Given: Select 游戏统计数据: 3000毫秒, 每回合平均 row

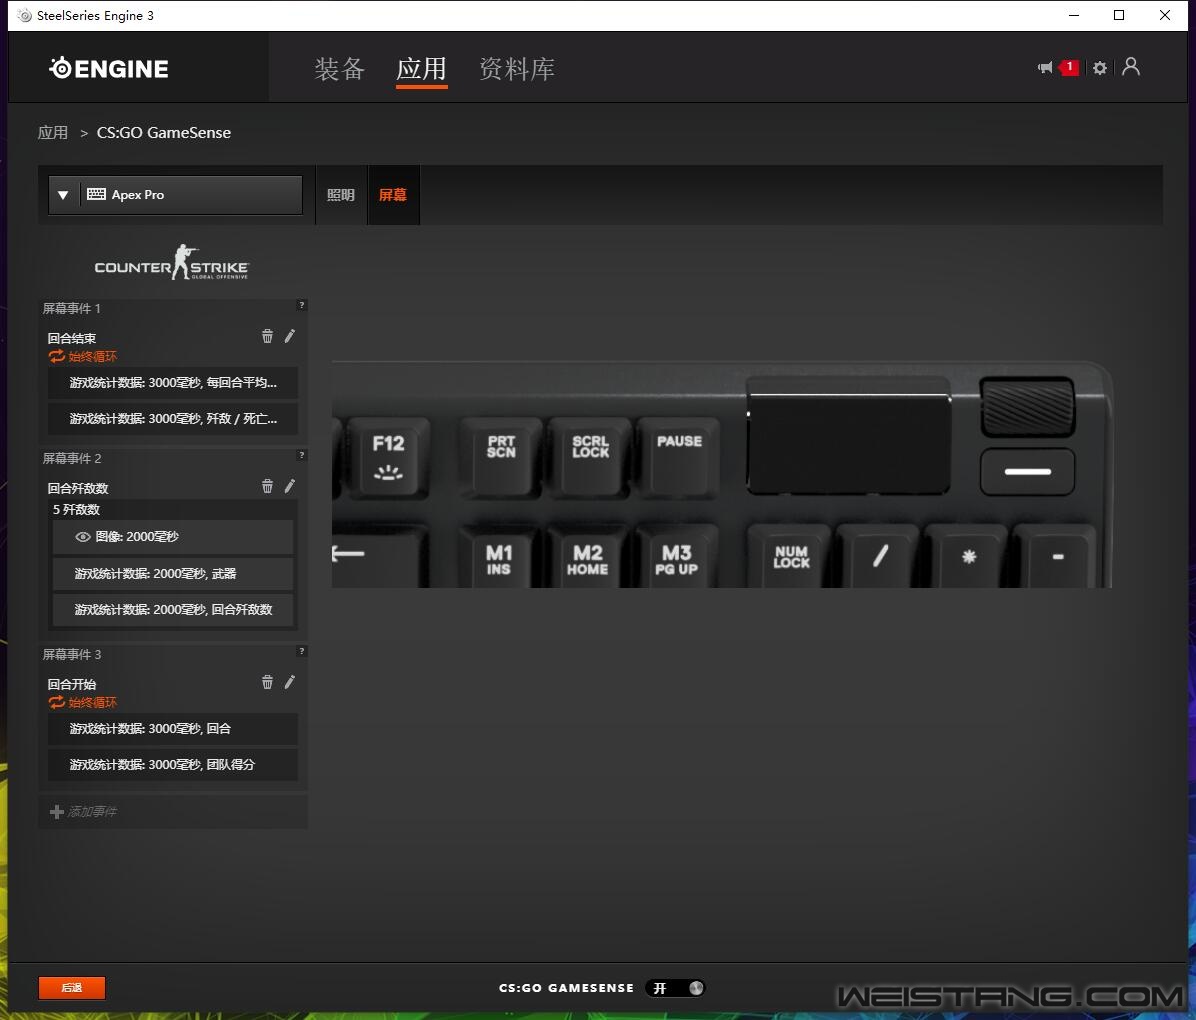Looking at the screenshot, I should (172, 383).
